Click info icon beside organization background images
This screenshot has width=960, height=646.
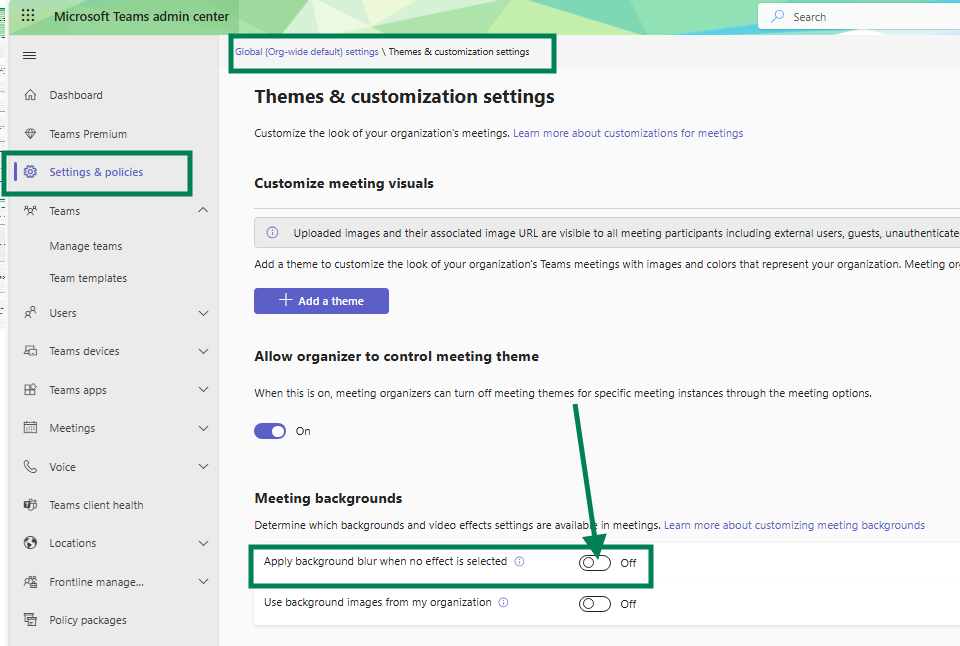[503, 603]
